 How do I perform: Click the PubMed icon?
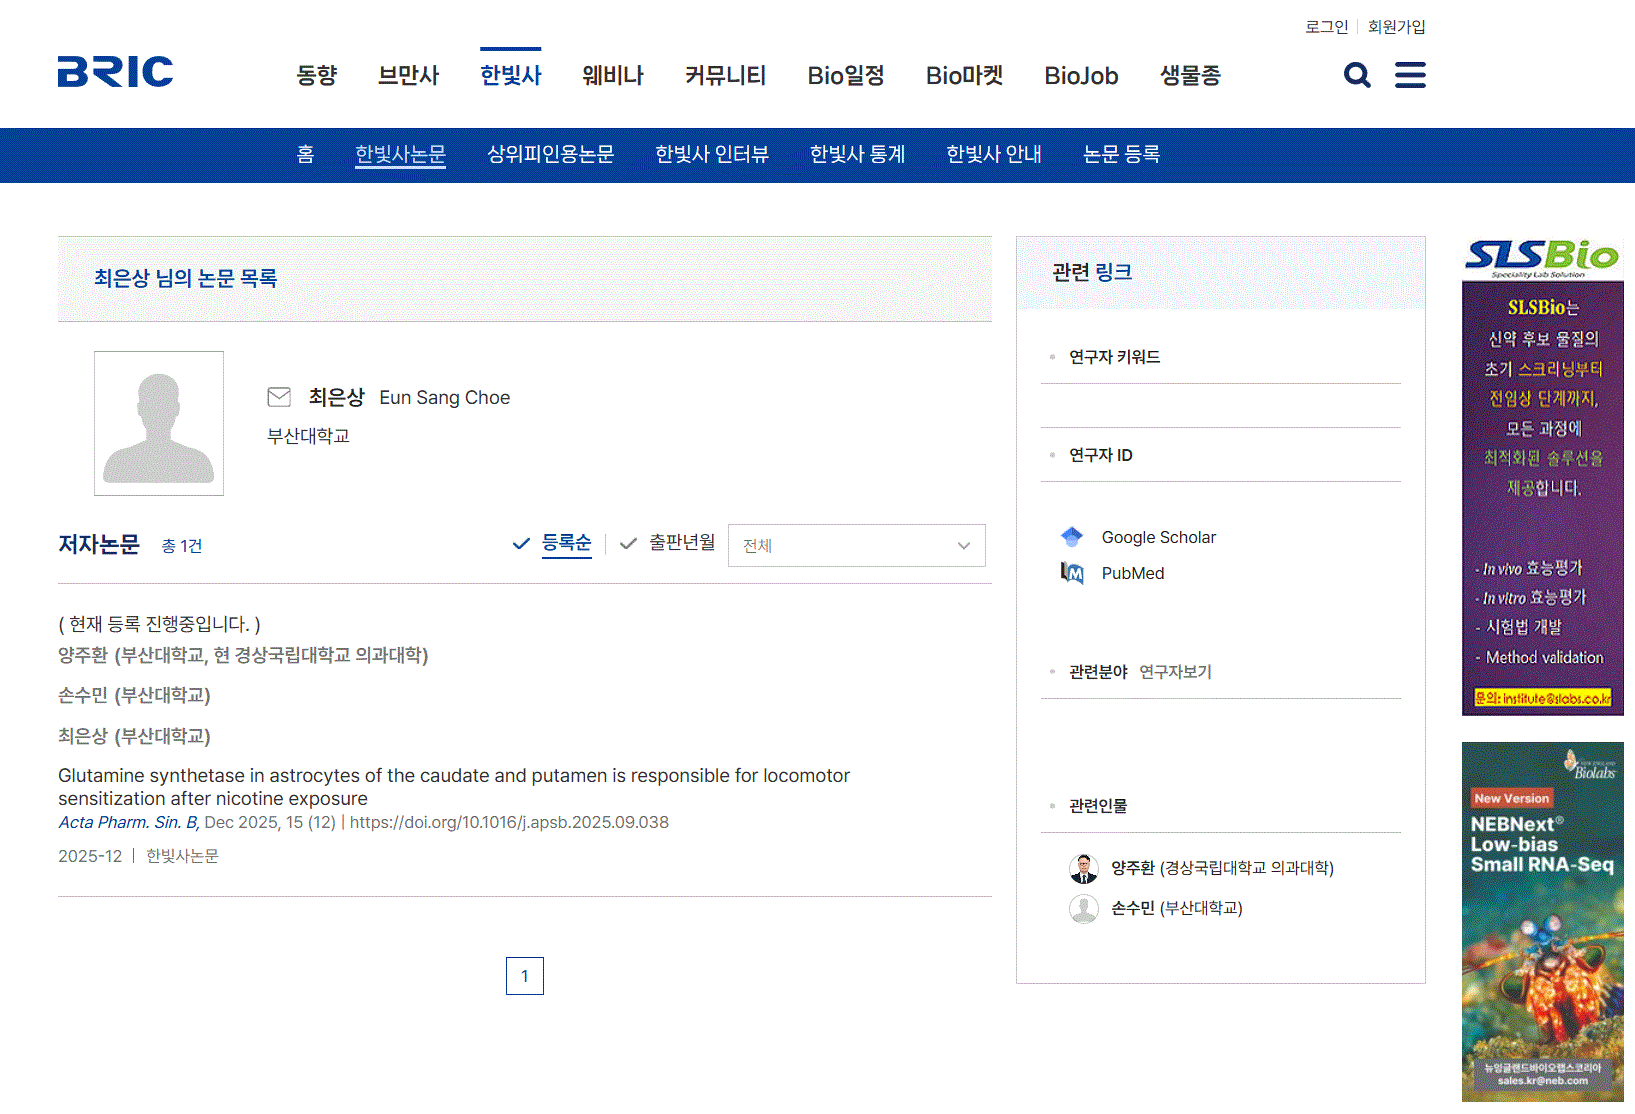1072,573
